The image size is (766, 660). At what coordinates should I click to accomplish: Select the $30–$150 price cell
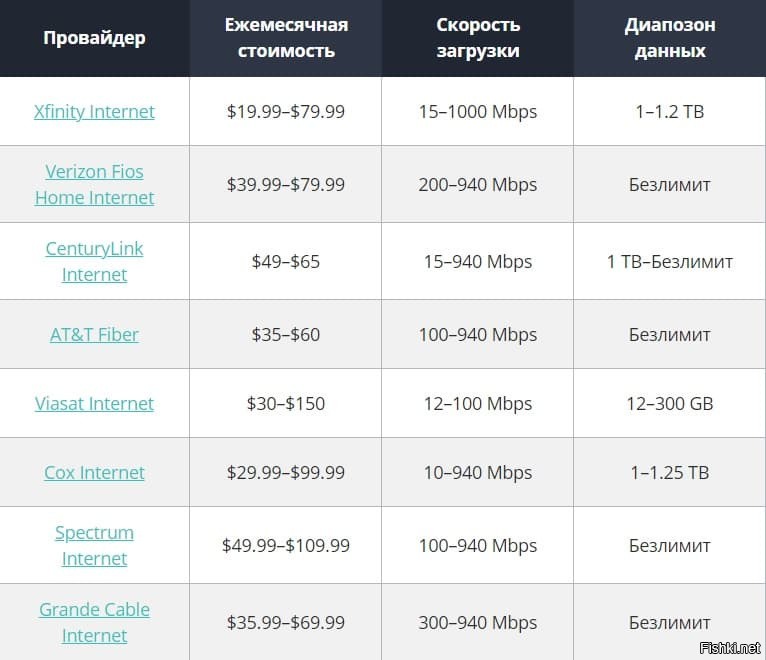click(x=286, y=404)
